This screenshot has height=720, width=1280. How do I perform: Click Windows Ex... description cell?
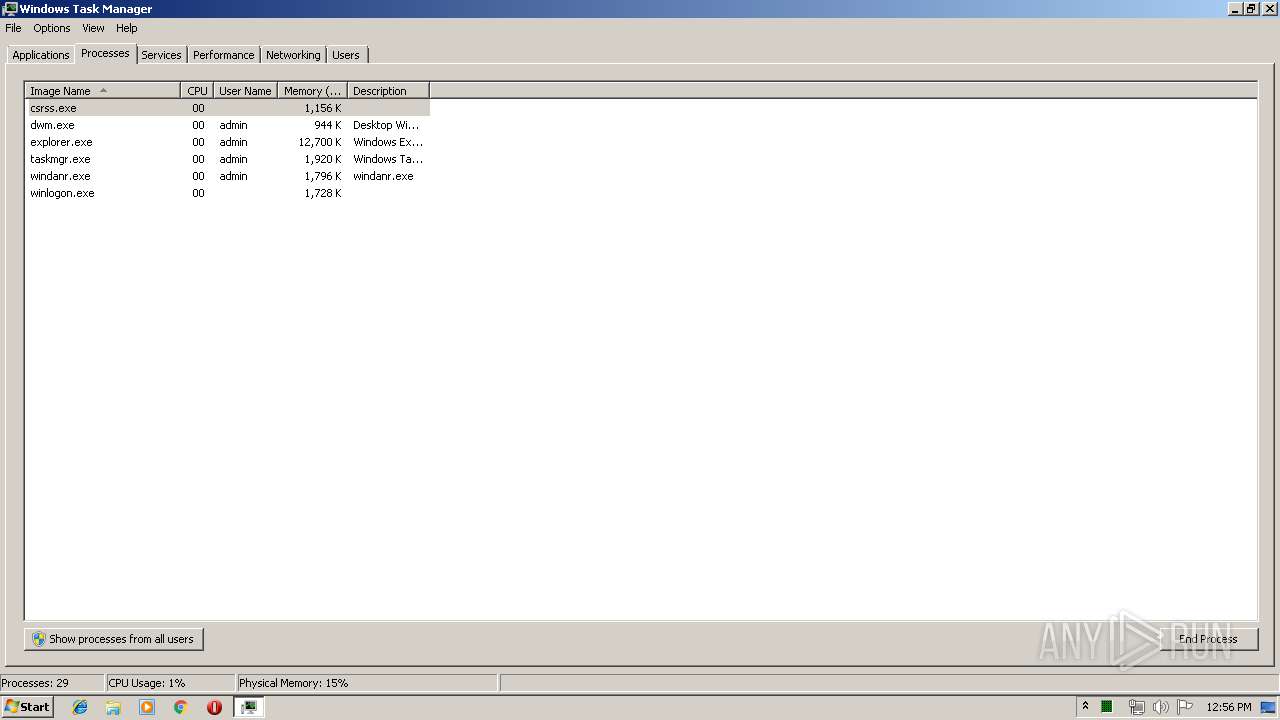tap(388, 142)
